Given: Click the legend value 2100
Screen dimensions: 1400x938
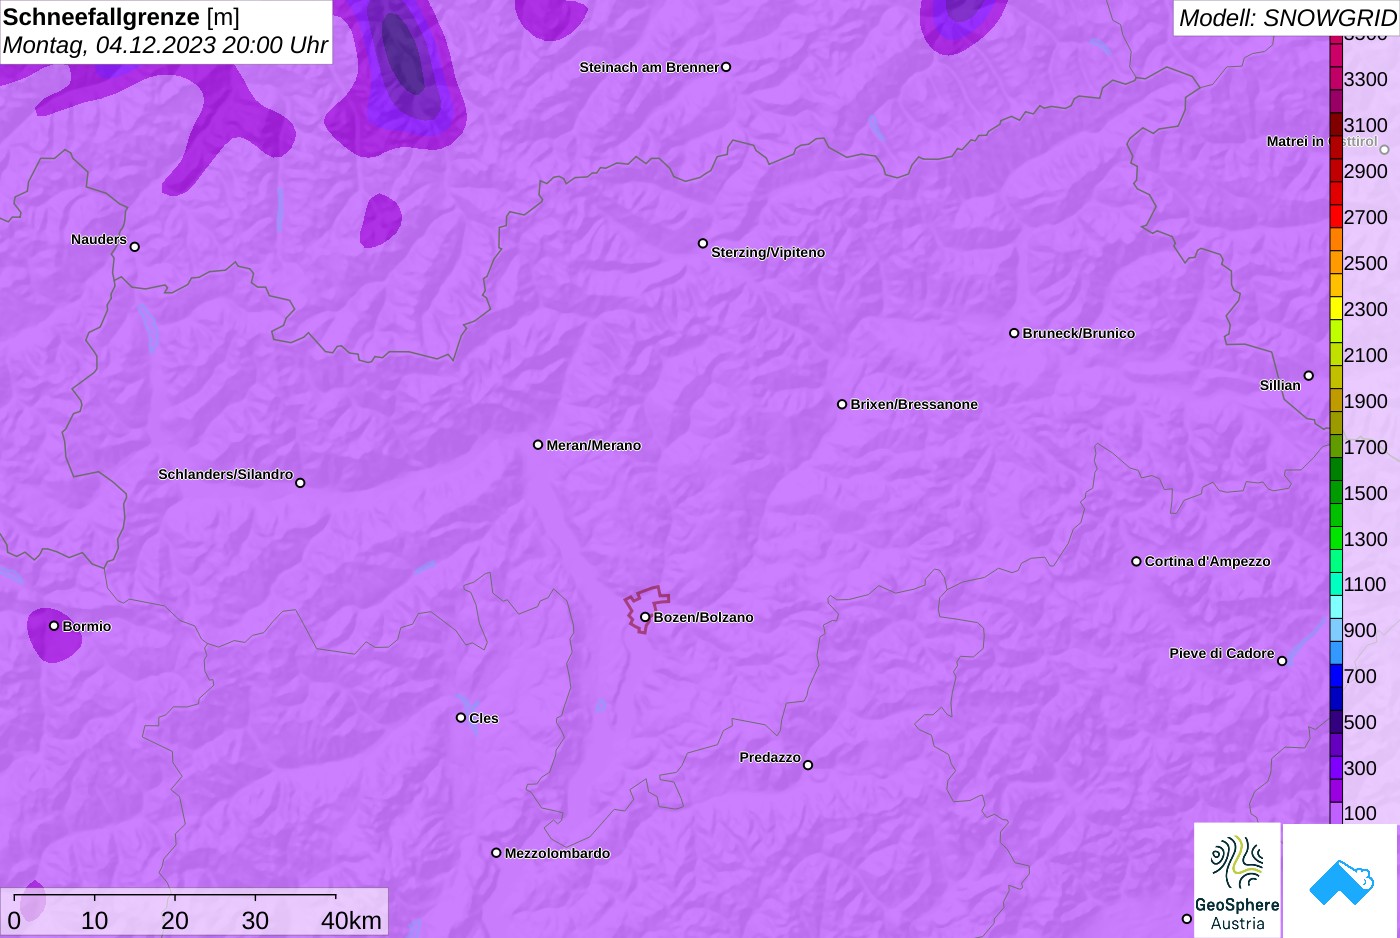Looking at the screenshot, I should click(1365, 355).
